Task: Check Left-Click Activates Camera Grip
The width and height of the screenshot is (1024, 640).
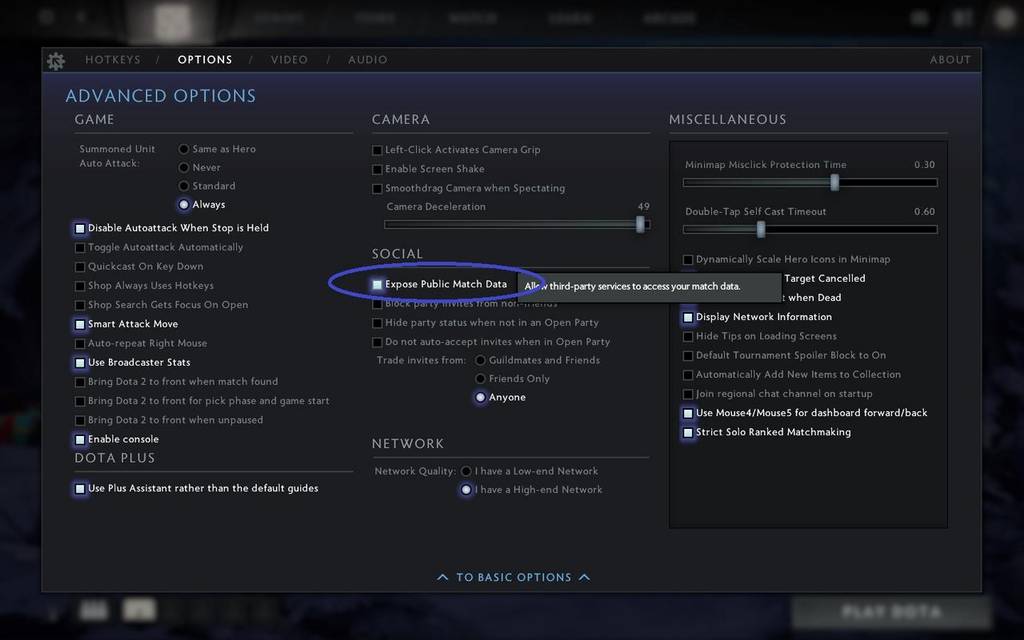Action: coord(377,150)
